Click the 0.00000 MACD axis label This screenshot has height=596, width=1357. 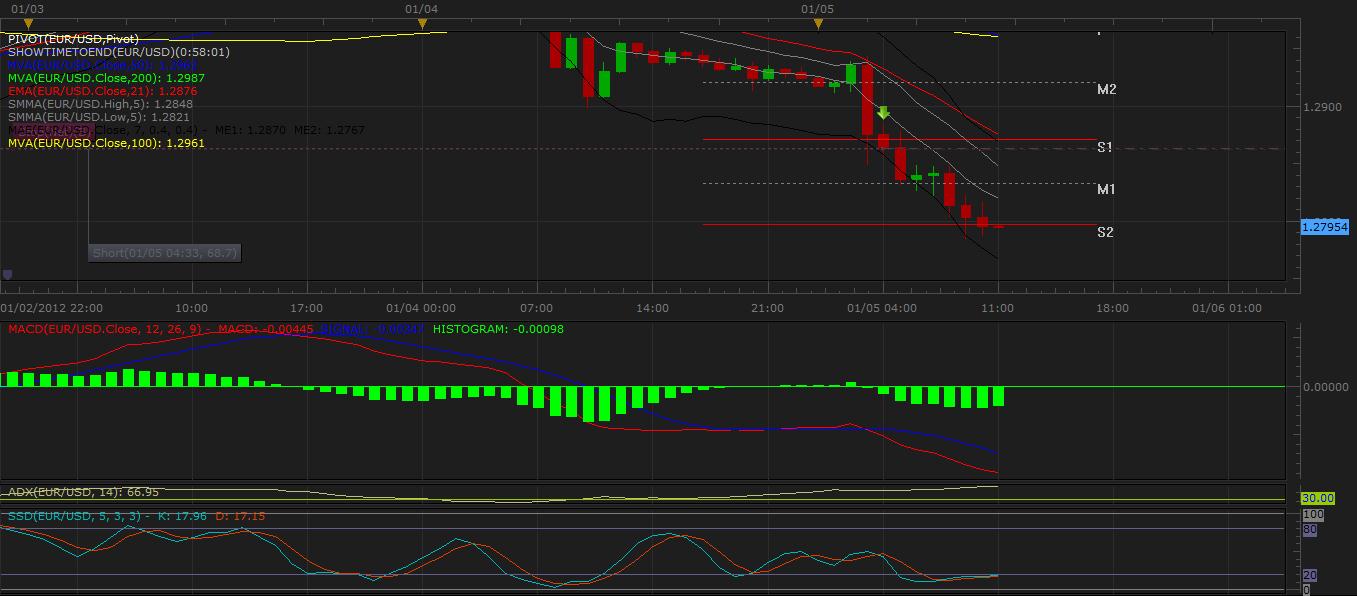click(1326, 386)
